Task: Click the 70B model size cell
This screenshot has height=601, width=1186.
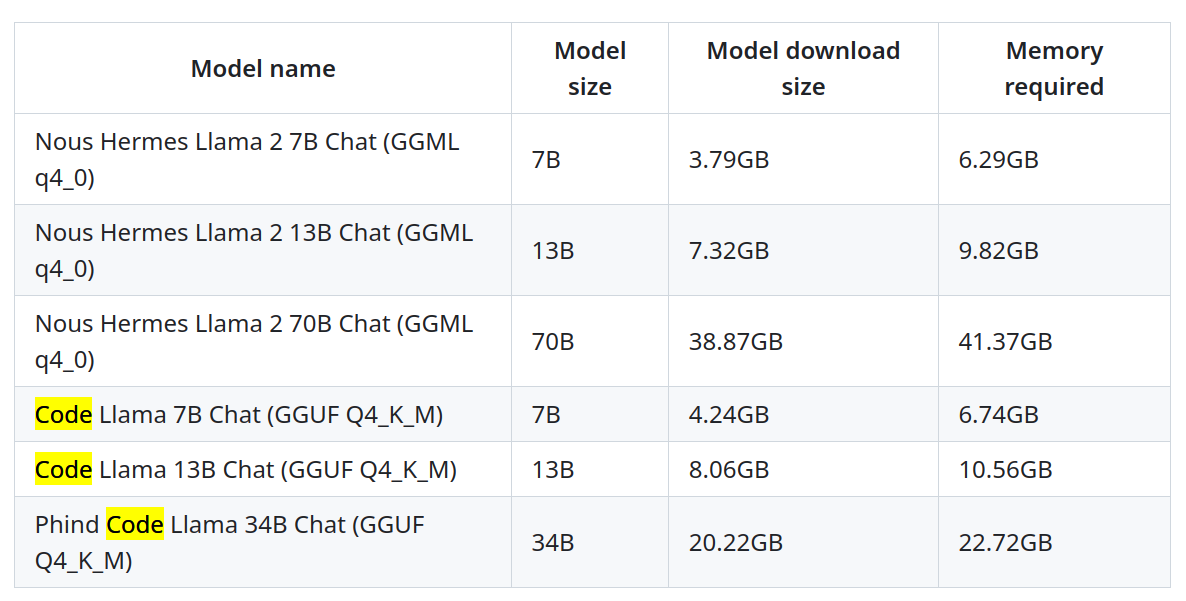Action: coord(590,341)
